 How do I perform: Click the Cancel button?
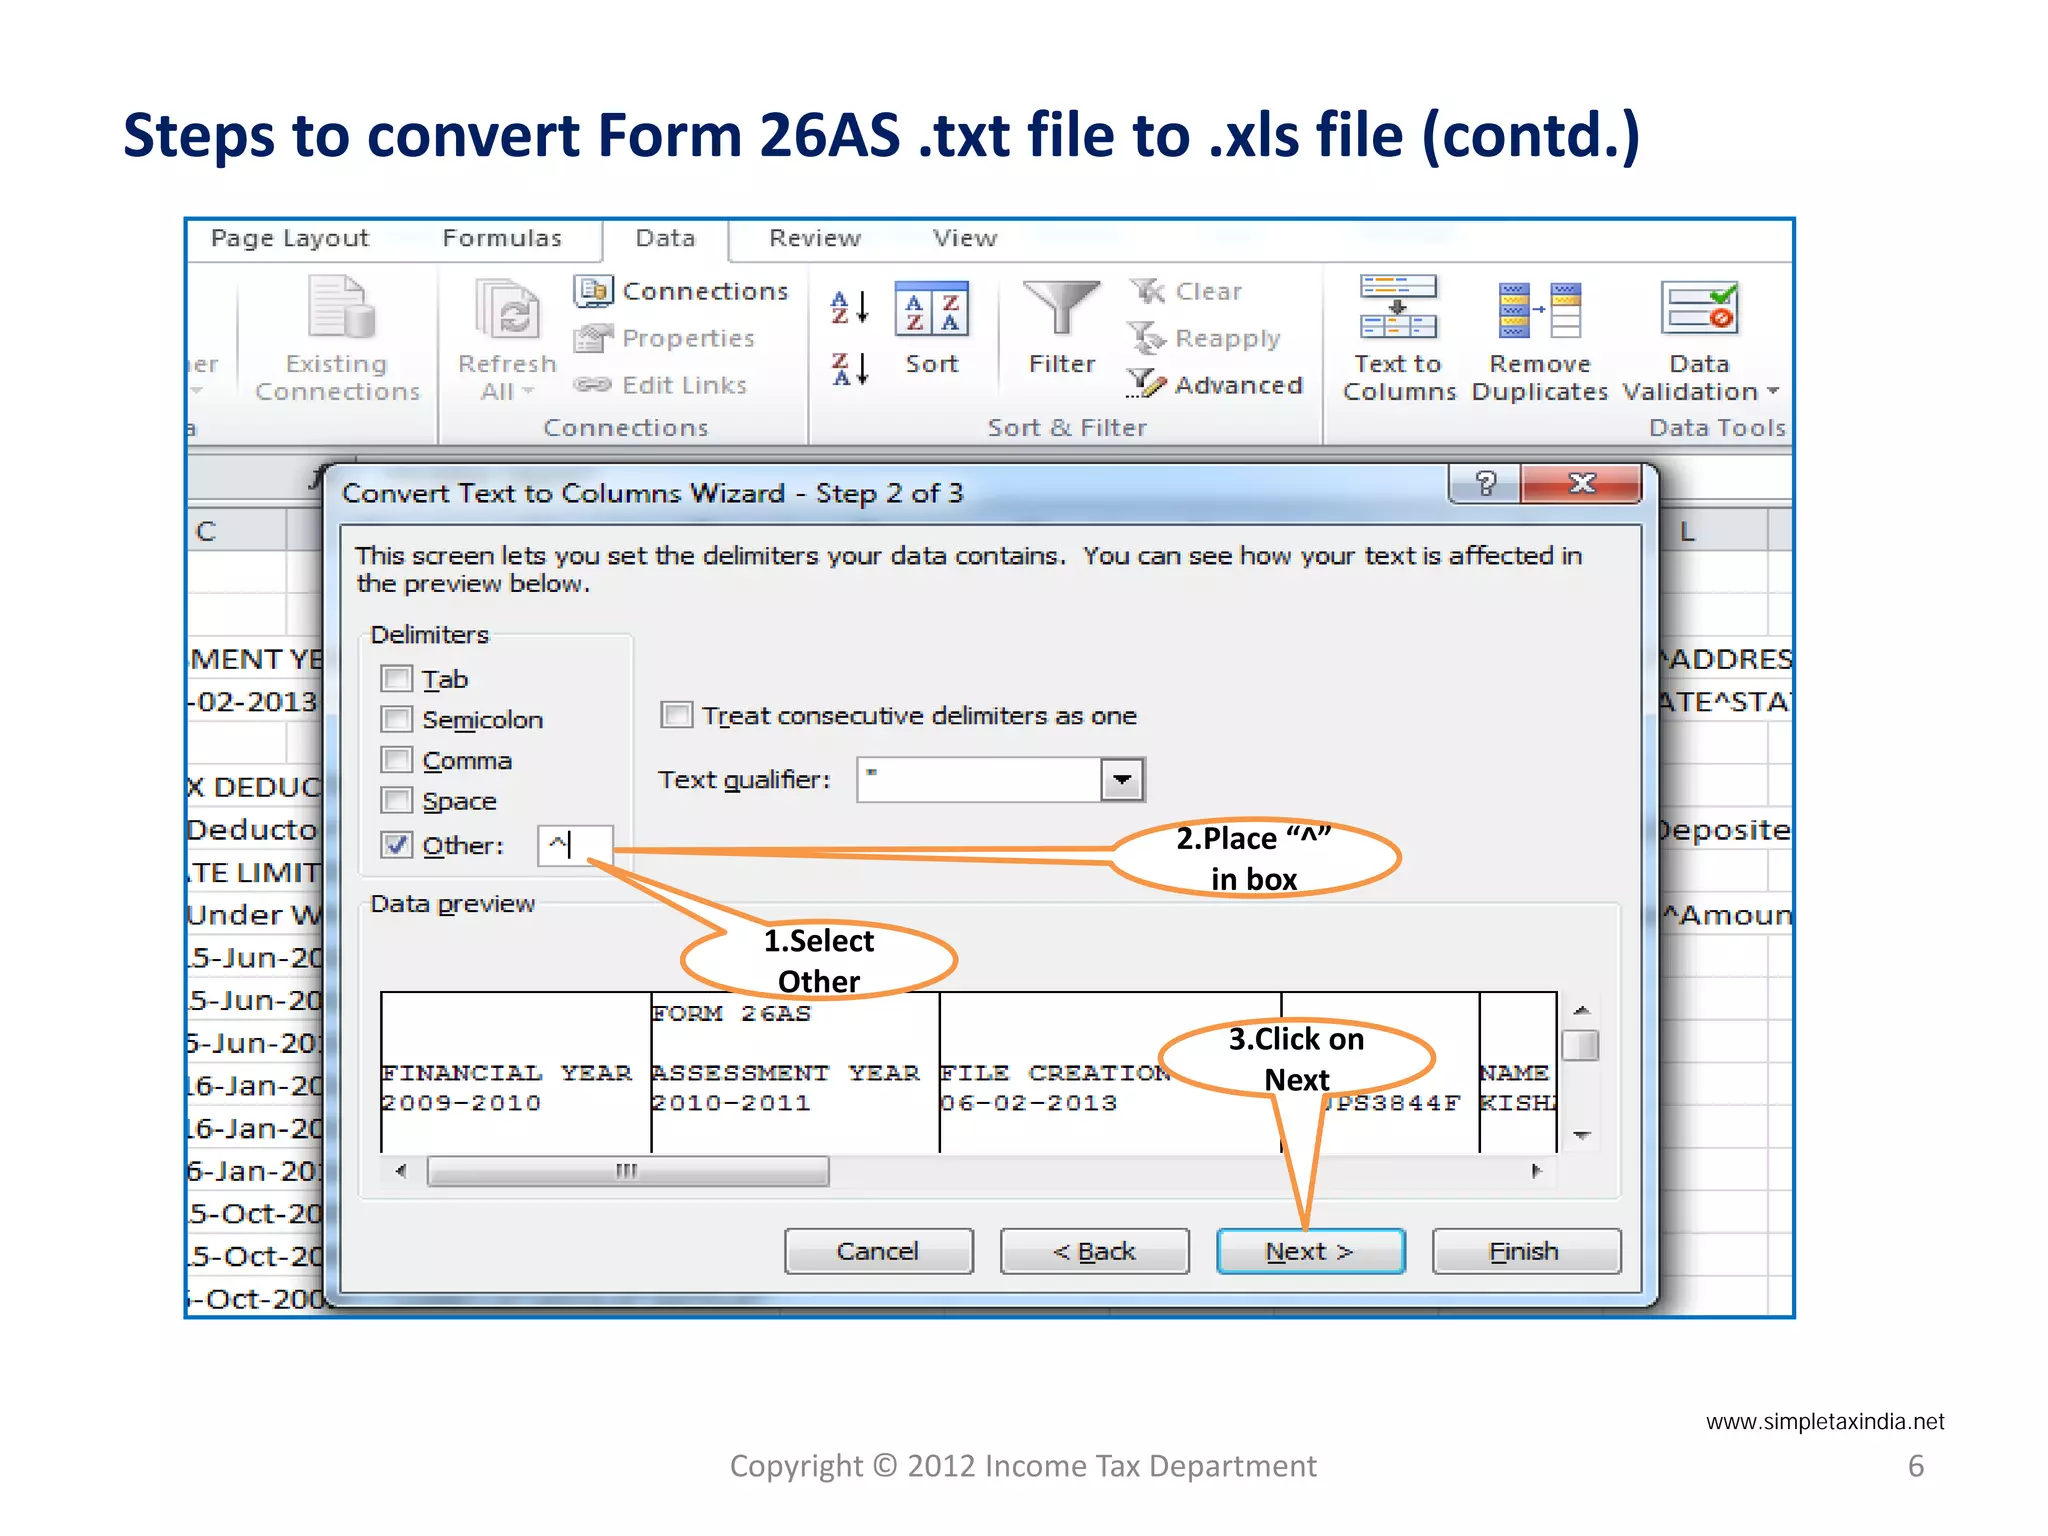tap(878, 1251)
